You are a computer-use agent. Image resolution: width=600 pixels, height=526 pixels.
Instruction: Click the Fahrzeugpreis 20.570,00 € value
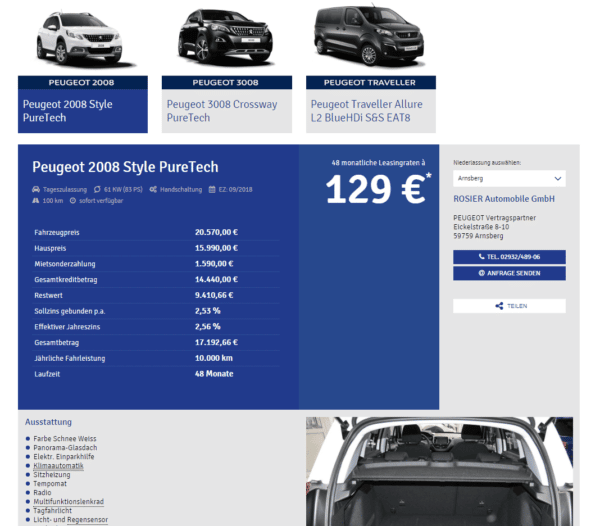[x=216, y=232]
